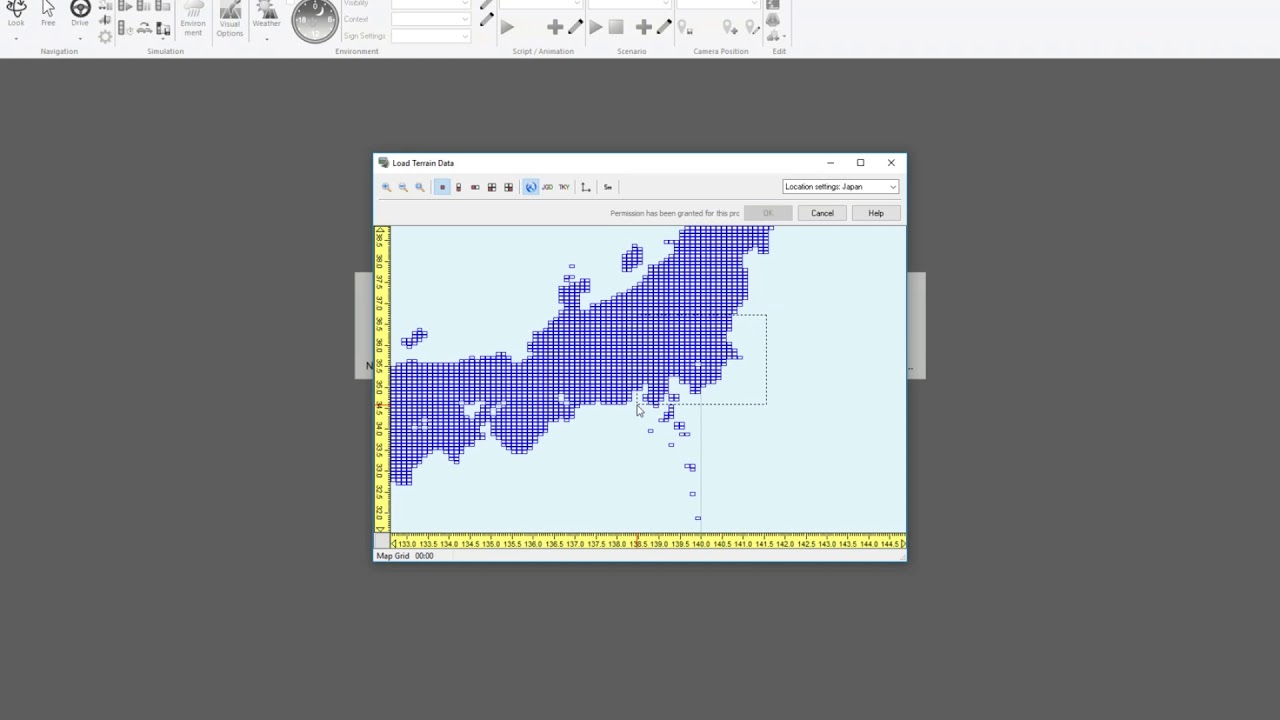Add a new script in Script / Animation
1280x720 pixels.
555,27
